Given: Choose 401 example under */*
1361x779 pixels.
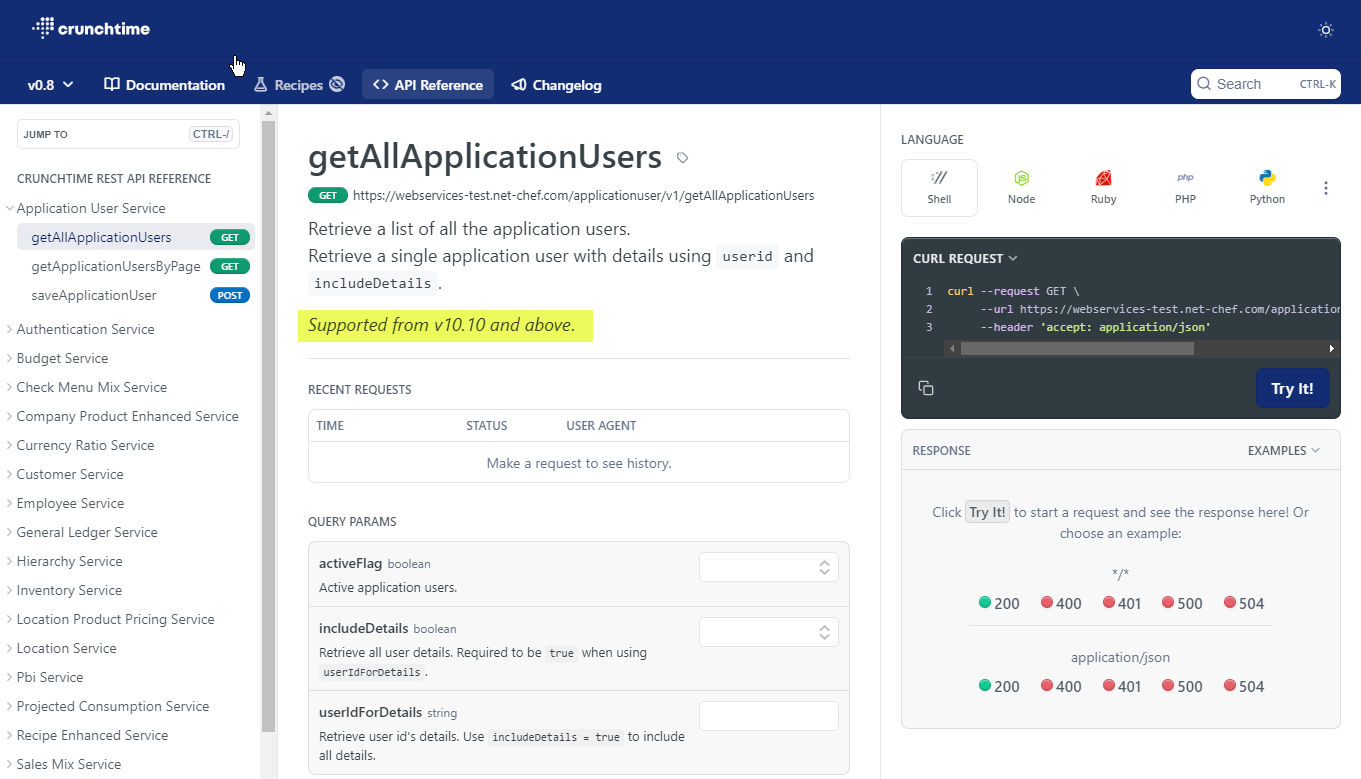Looking at the screenshot, I should point(1122,603).
